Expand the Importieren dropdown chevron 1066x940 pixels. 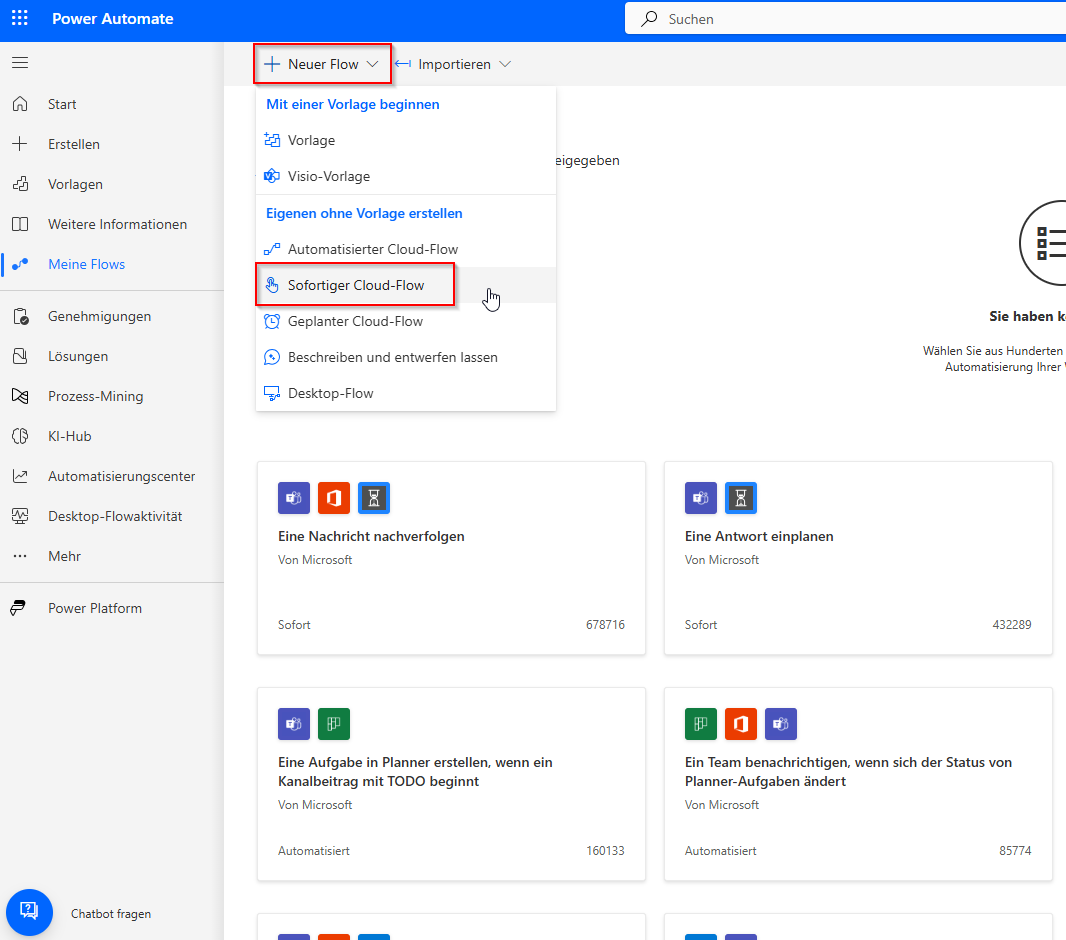(504, 64)
